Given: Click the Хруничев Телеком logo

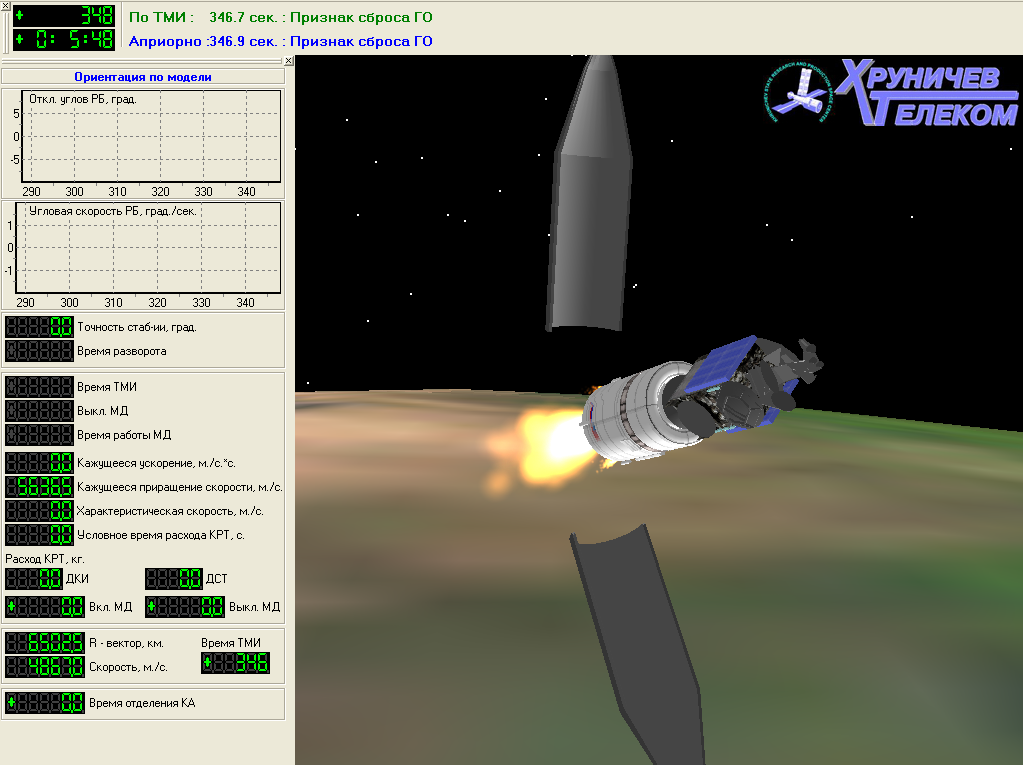Looking at the screenshot, I should click(x=890, y=93).
